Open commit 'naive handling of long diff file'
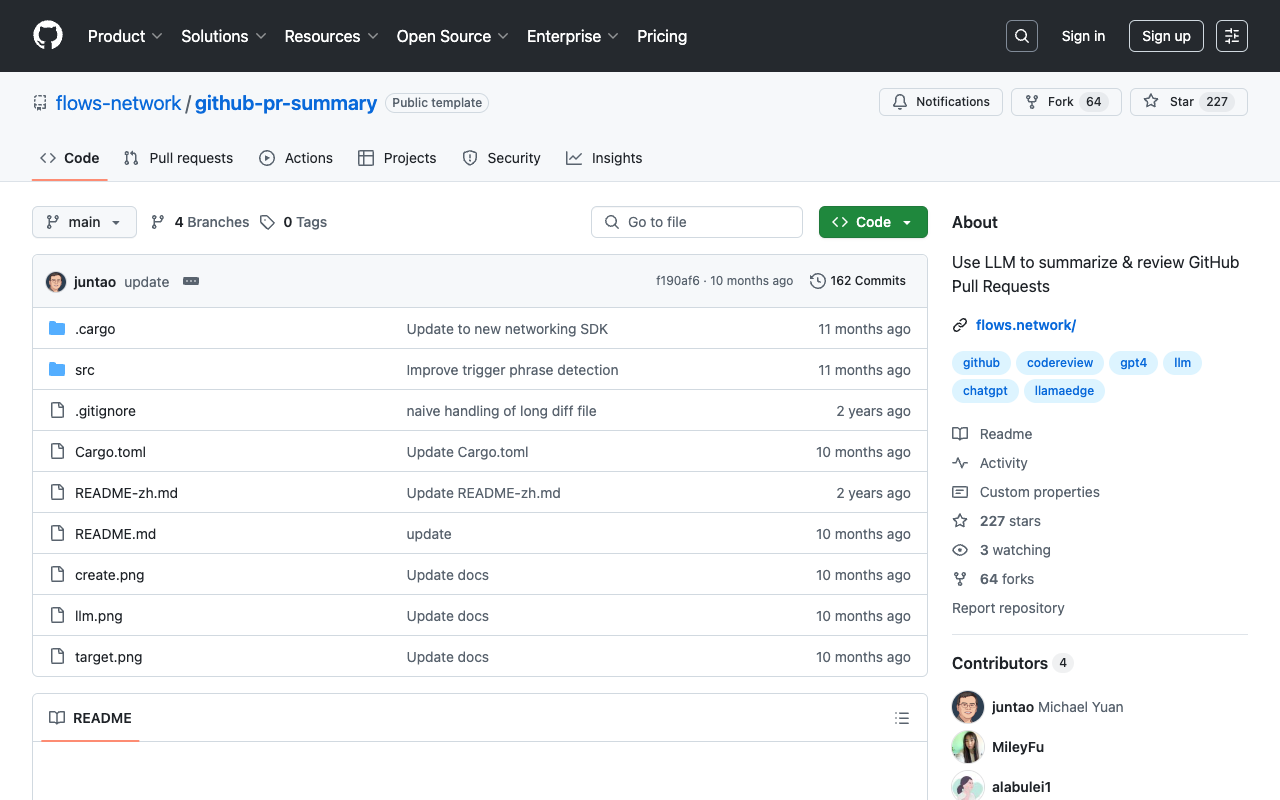Viewport: 1280px width, 800px height. (x=502, y=411)
